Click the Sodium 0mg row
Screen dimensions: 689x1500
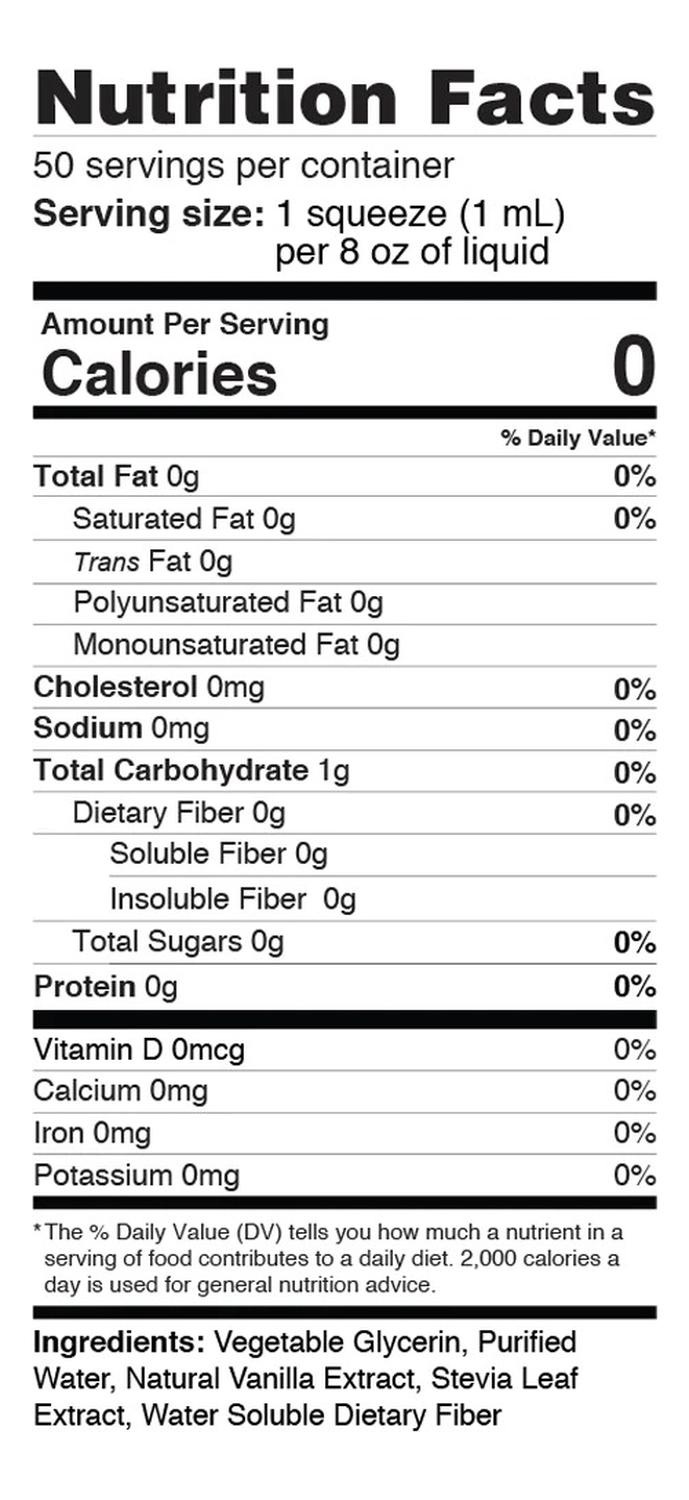point(121,728)
